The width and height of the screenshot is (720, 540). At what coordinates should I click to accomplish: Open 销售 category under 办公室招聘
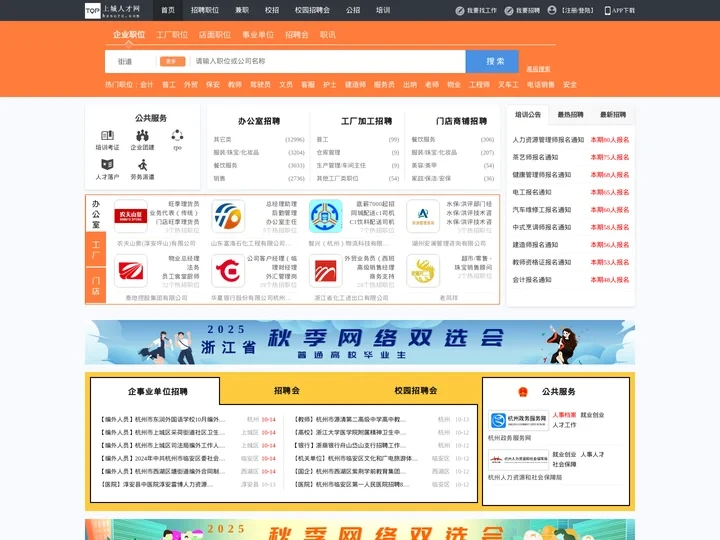(219, 178)
